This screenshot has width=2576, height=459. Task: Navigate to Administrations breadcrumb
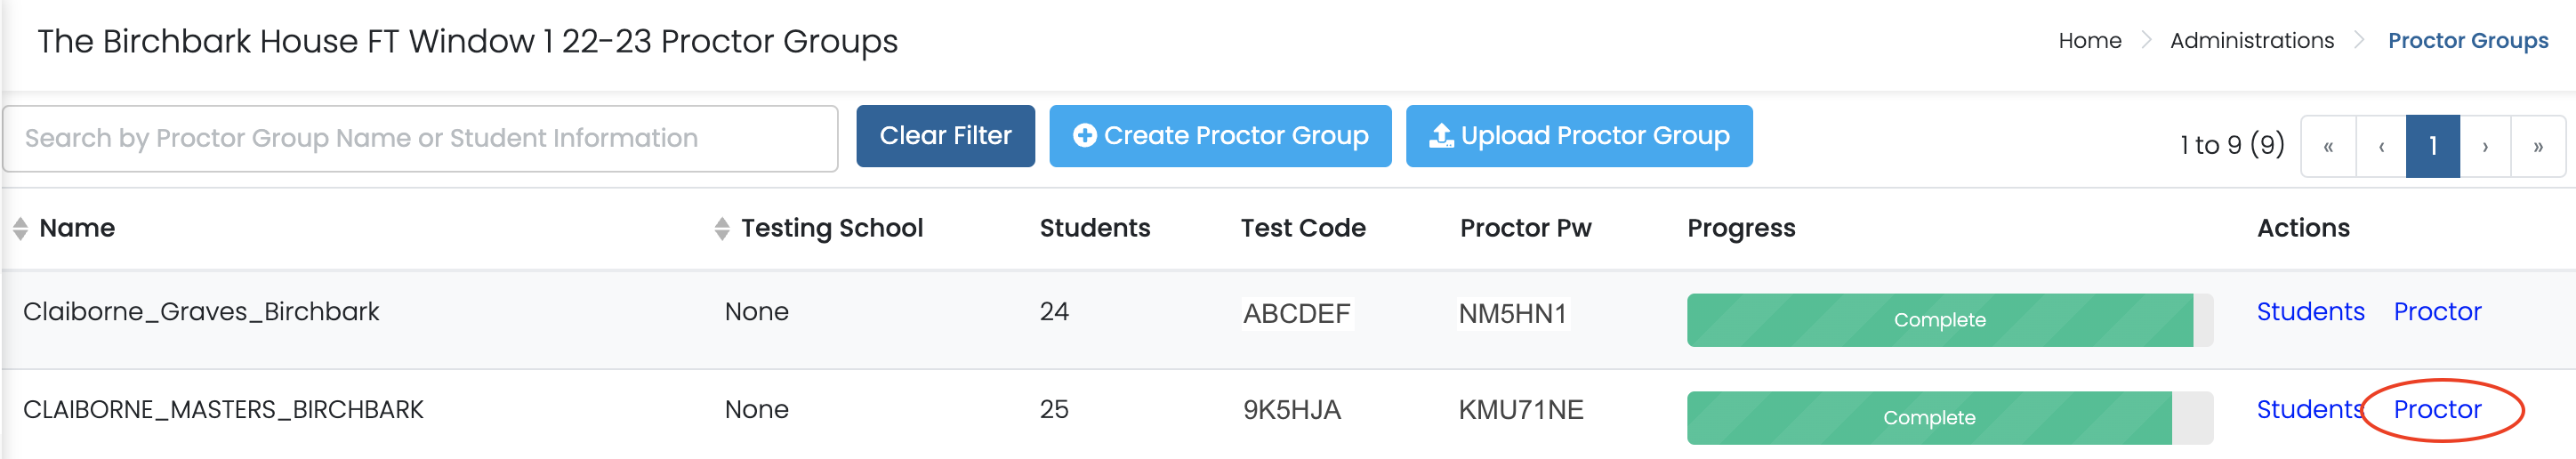(x=2251, y=41)
